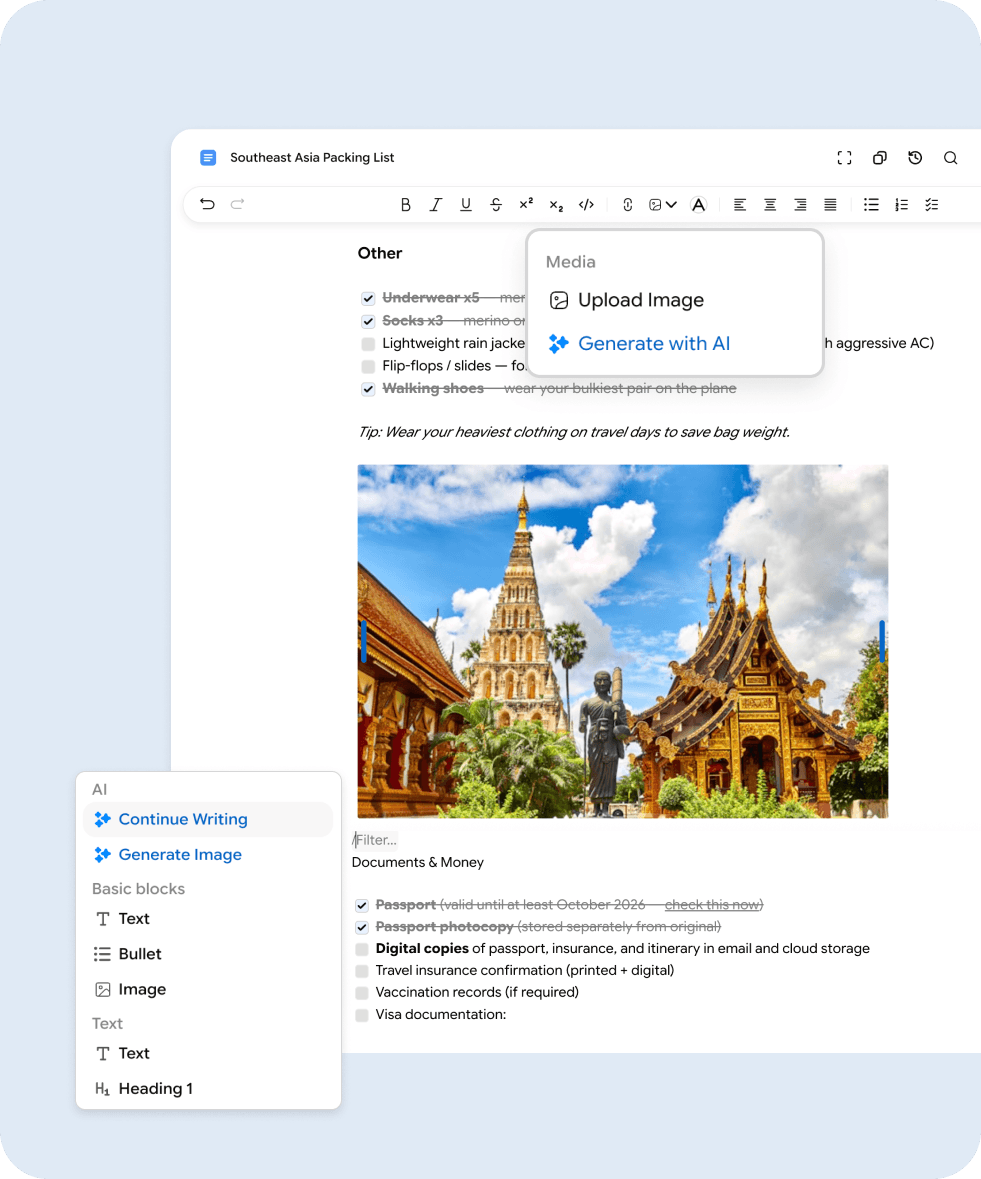Screen dimensions: 981x1179
Task: Check the Flip-flops / slides item
Action: pos(368,366)
